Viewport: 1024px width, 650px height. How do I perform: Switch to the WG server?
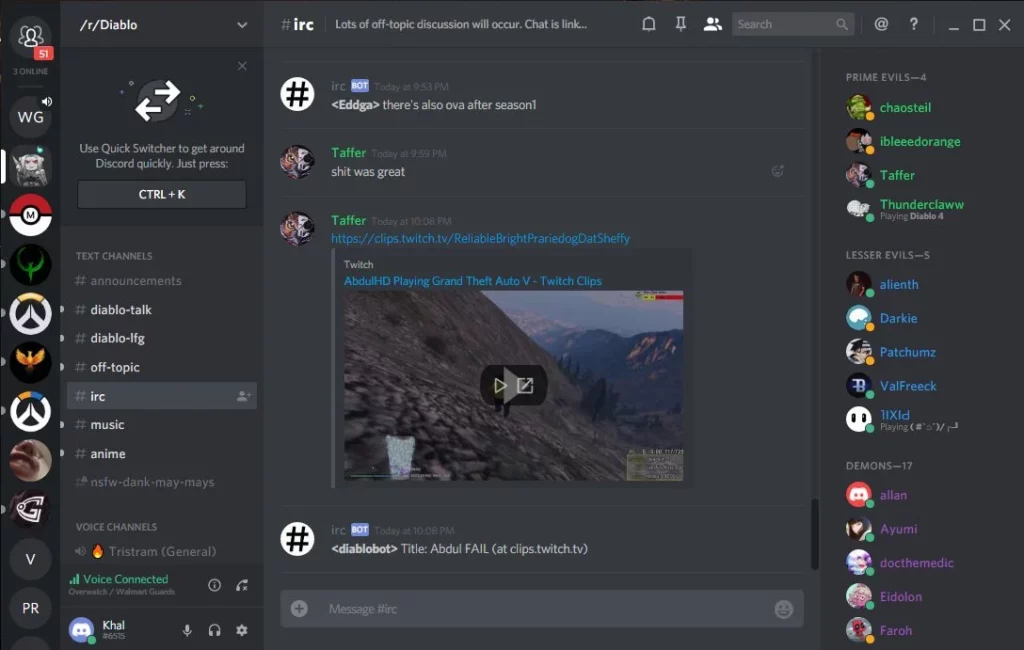point(30,117)
